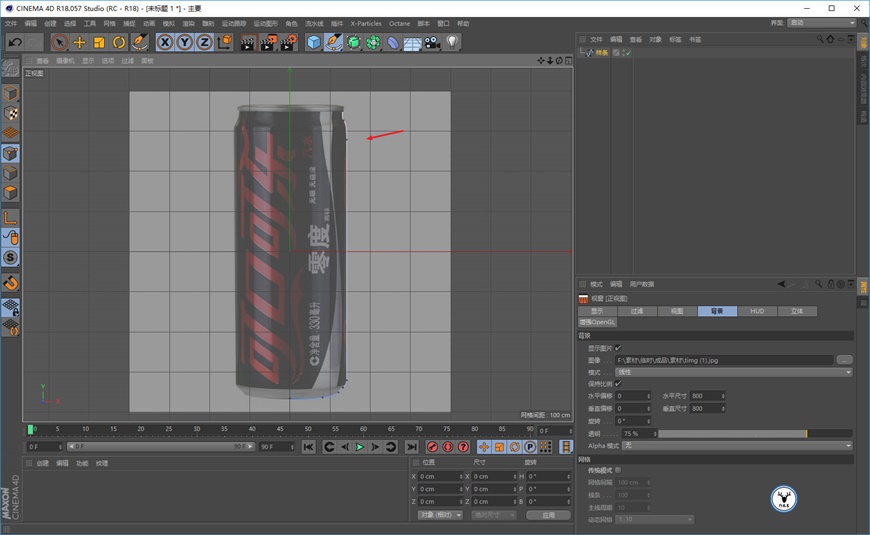This screenshot has height=535, width=870.
Task: Make Editable icon in left palette
Action: [x=10, y=68]
